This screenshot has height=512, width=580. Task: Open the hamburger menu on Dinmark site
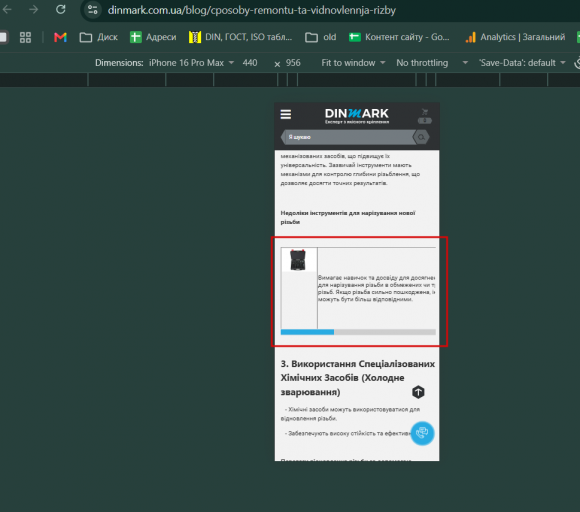pyautogui.click(x=286, y=114)
